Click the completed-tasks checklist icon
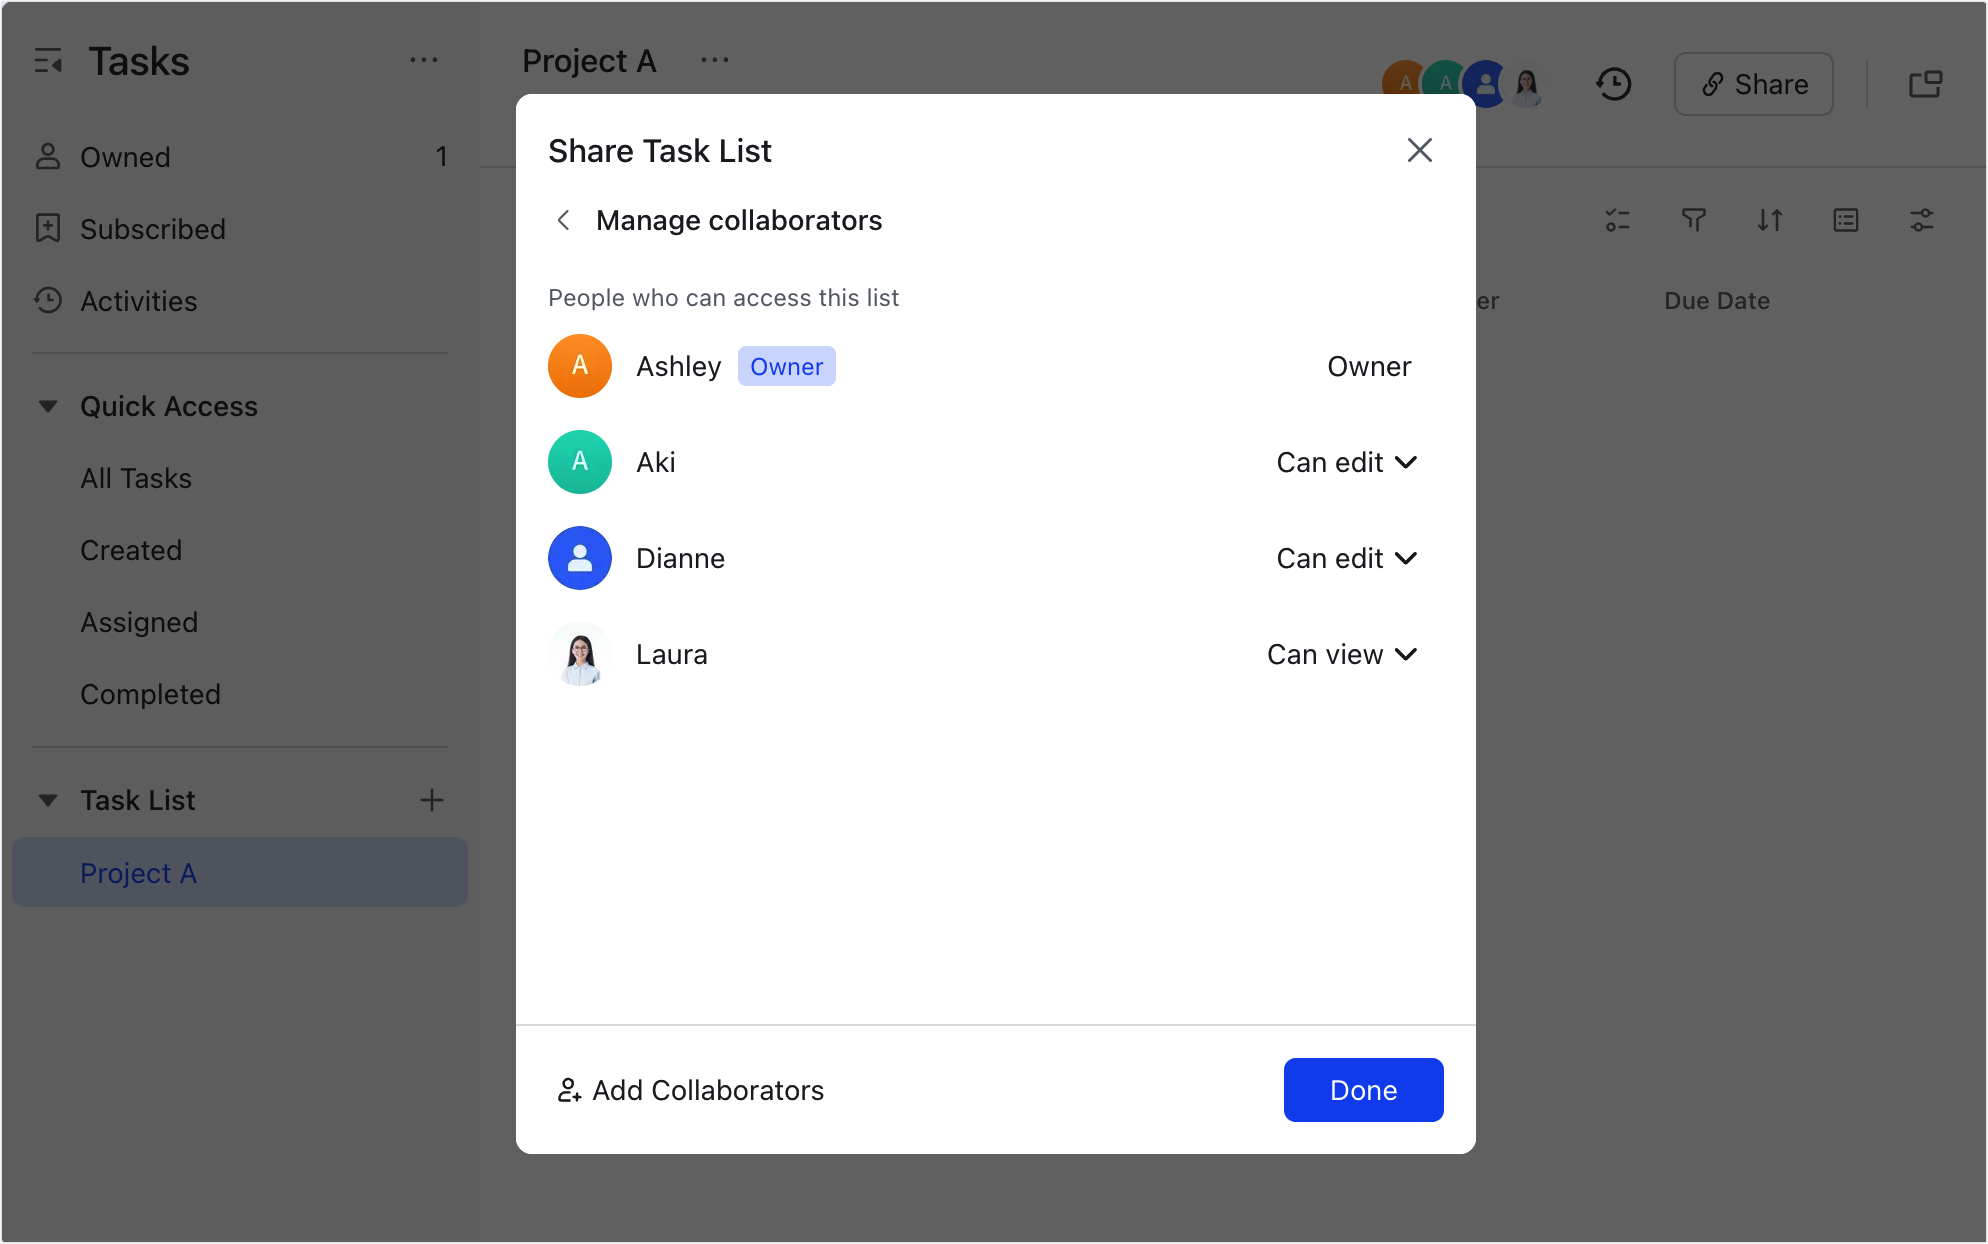Screen dimensions: 1988x1244 point(1617,220)
